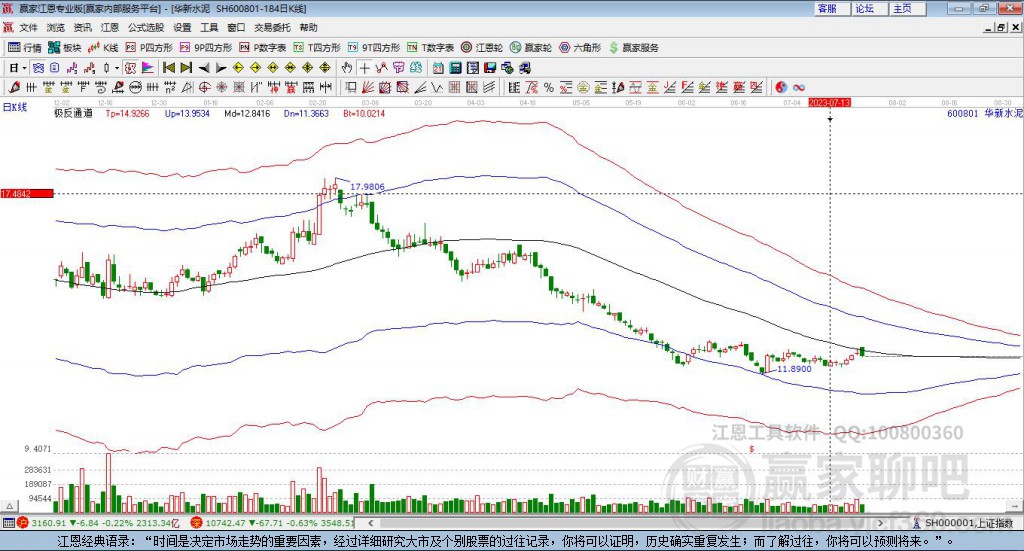Click first yellow diamond left-arrow icon
The image size is (1024, 551).
[x=238, y=68]
